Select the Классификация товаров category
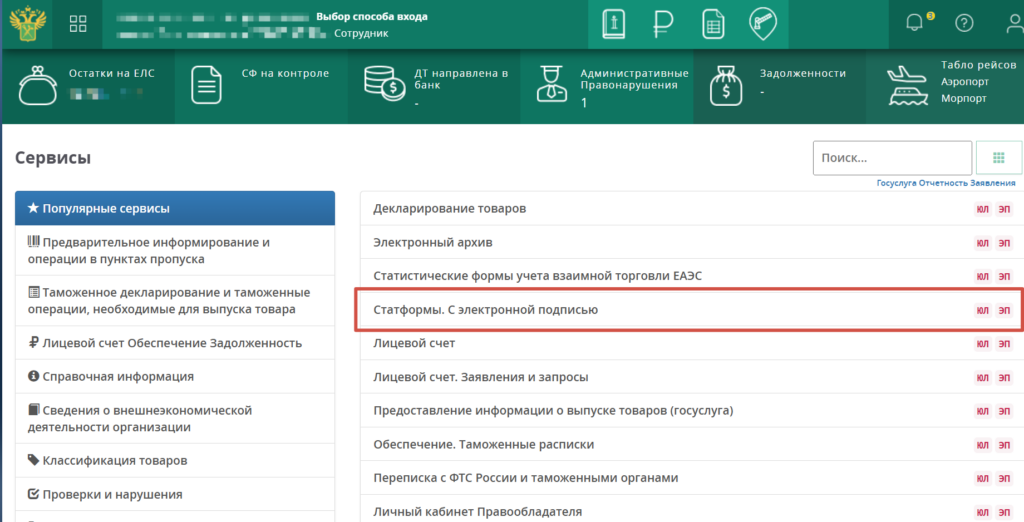This screenshot has width=1024, height=522. coord(175,461)
